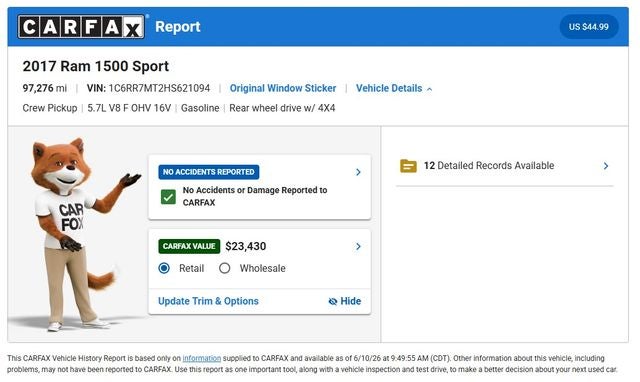The height and width of the screenshot is (382, 640).
Task: Open CARFAX Value details chevron
Action: click(358, 247)
